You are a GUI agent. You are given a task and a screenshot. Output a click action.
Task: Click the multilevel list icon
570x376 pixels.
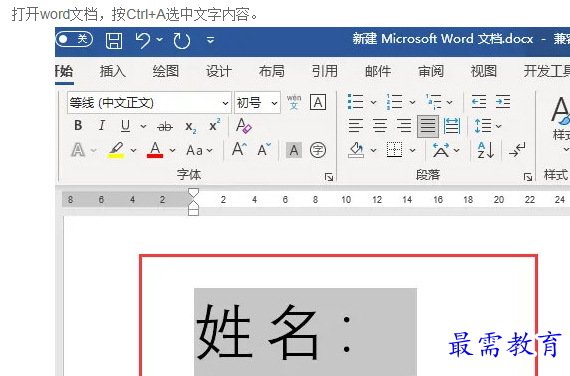[x=434, y=101]
